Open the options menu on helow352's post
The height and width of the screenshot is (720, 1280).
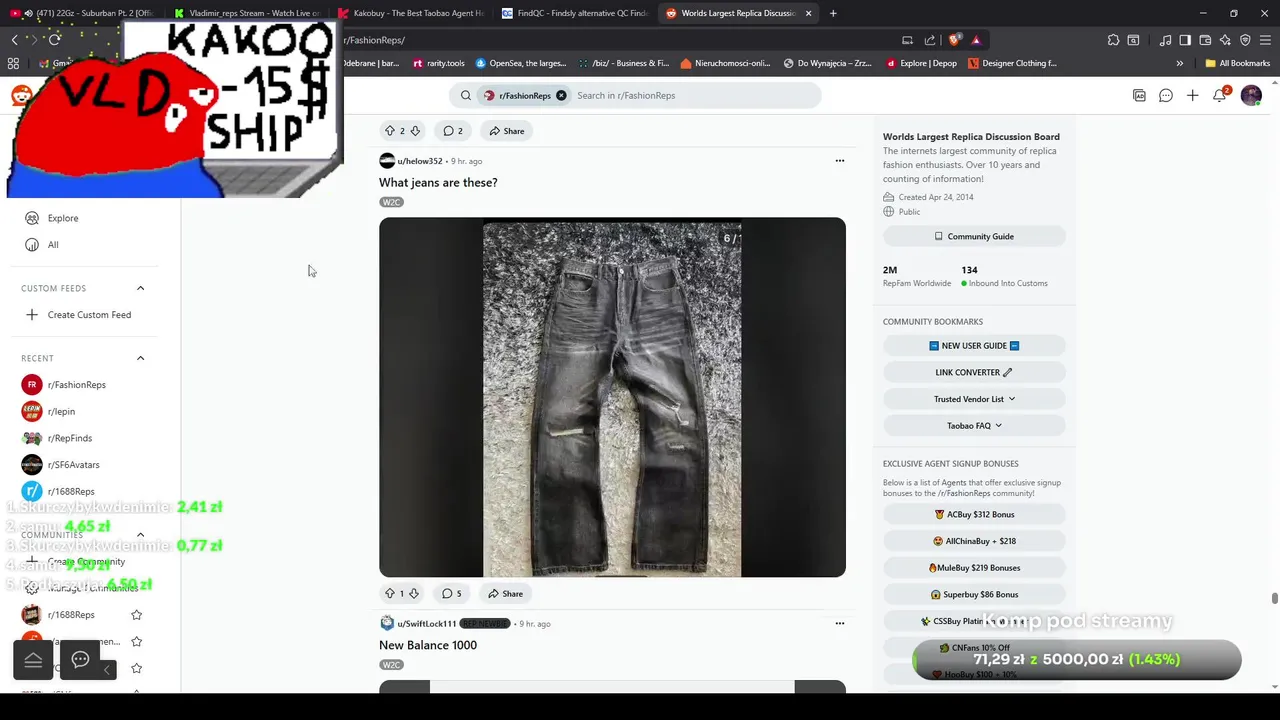point(840,160)
